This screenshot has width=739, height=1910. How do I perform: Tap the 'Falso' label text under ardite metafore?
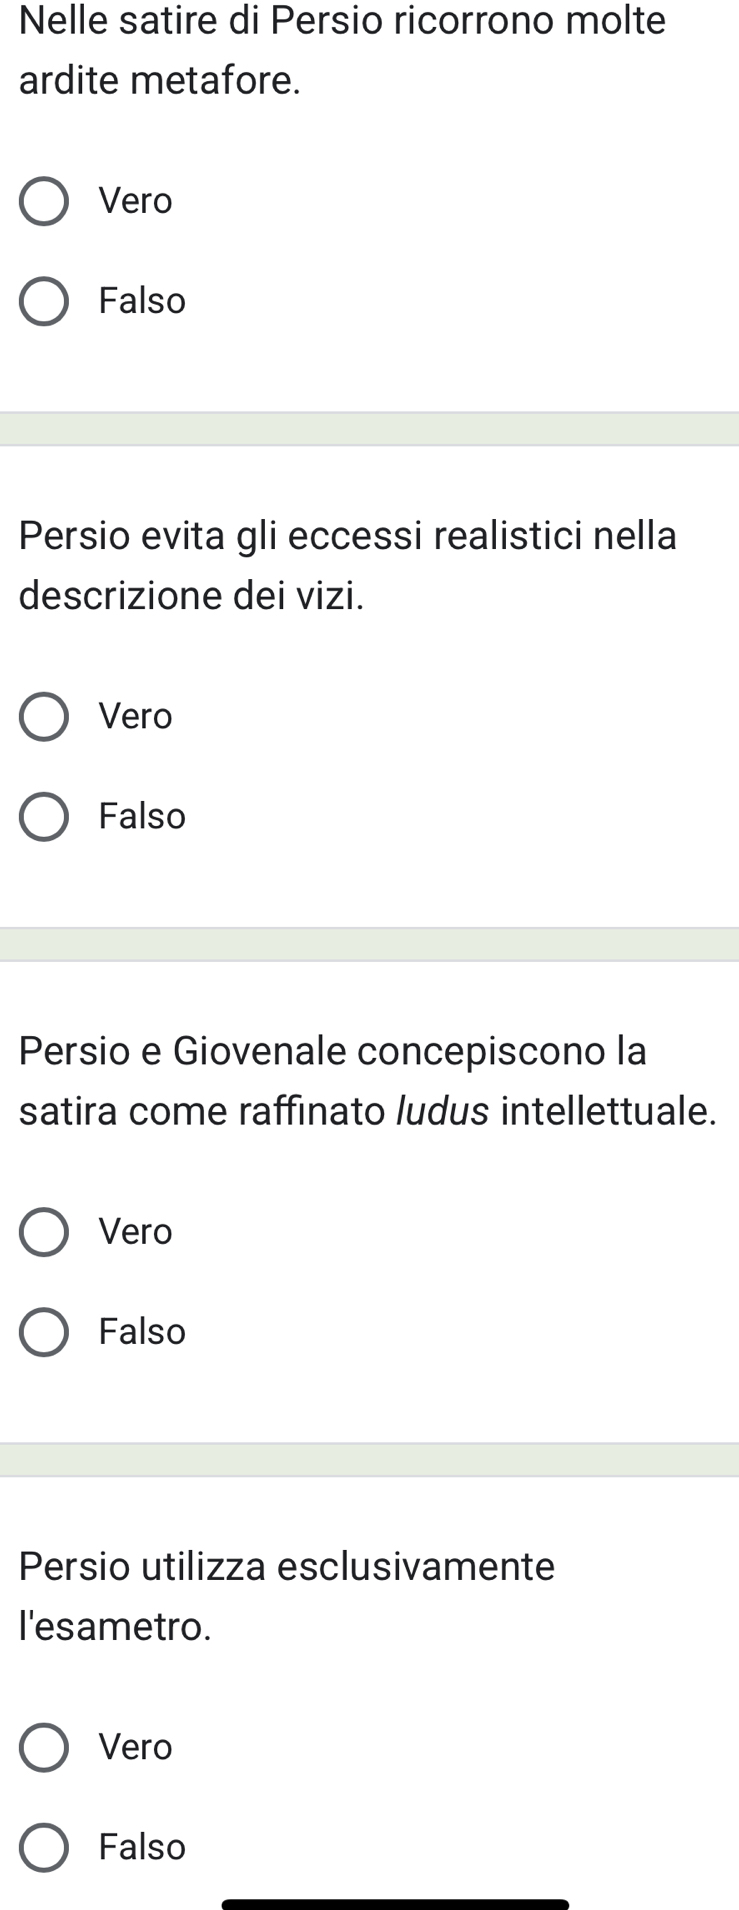coord(142,302)
